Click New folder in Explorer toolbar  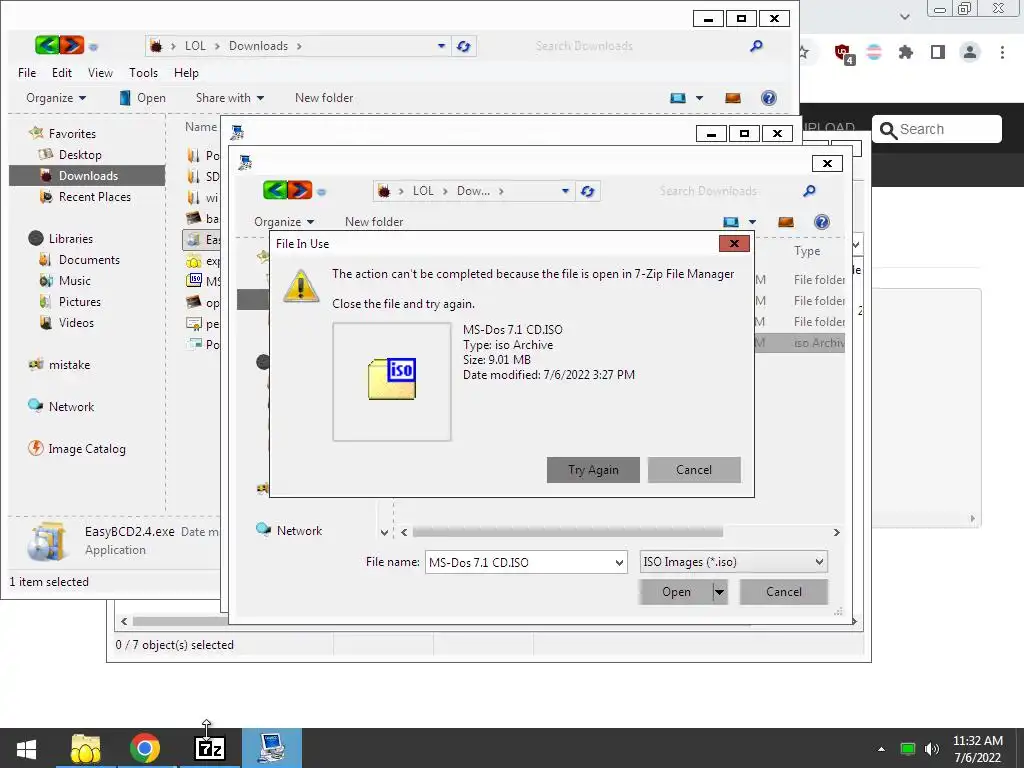(324, 98)
